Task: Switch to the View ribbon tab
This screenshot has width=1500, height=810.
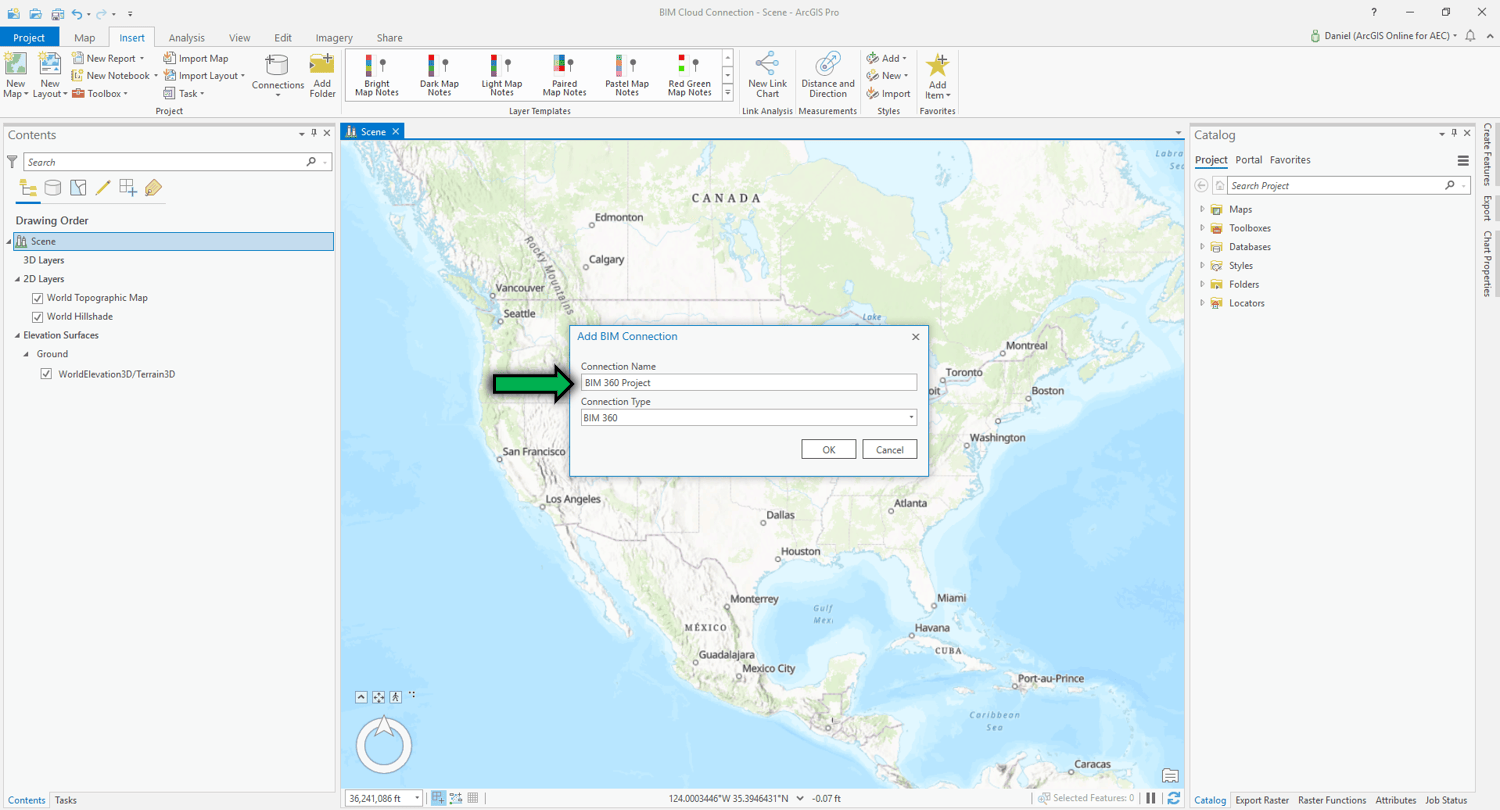Action: [240, 38]
